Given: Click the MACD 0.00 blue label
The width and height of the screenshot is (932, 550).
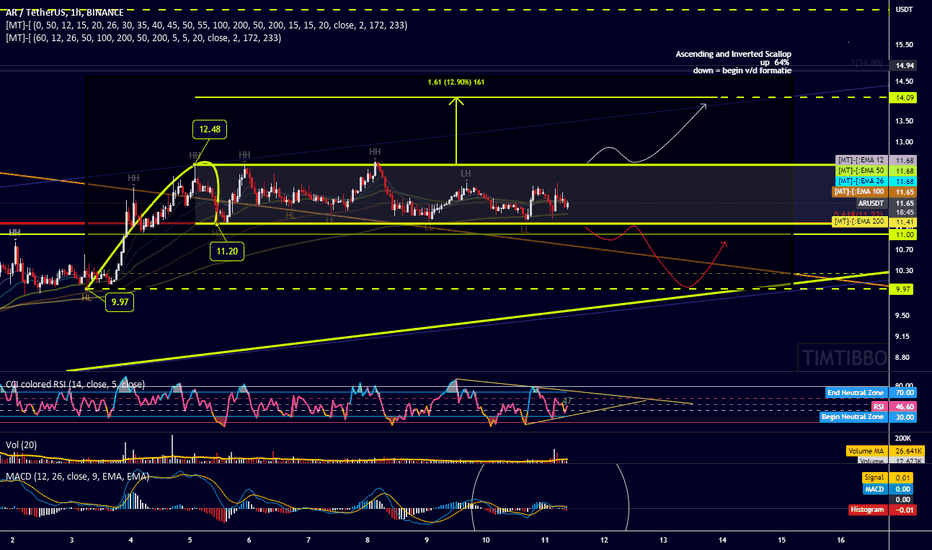Looking at the screenshot, I should [889, 489].
